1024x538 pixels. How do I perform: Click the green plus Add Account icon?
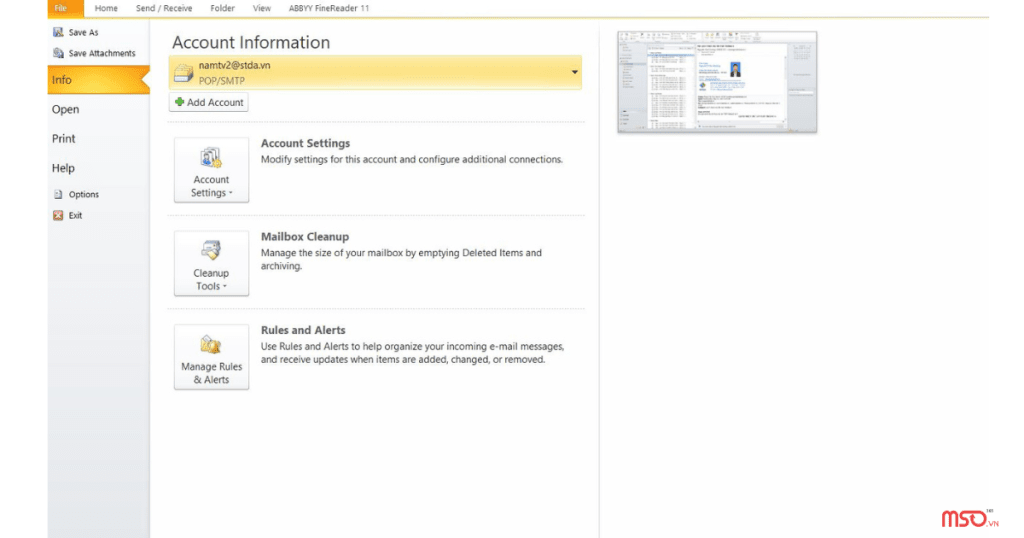[179, 102]
